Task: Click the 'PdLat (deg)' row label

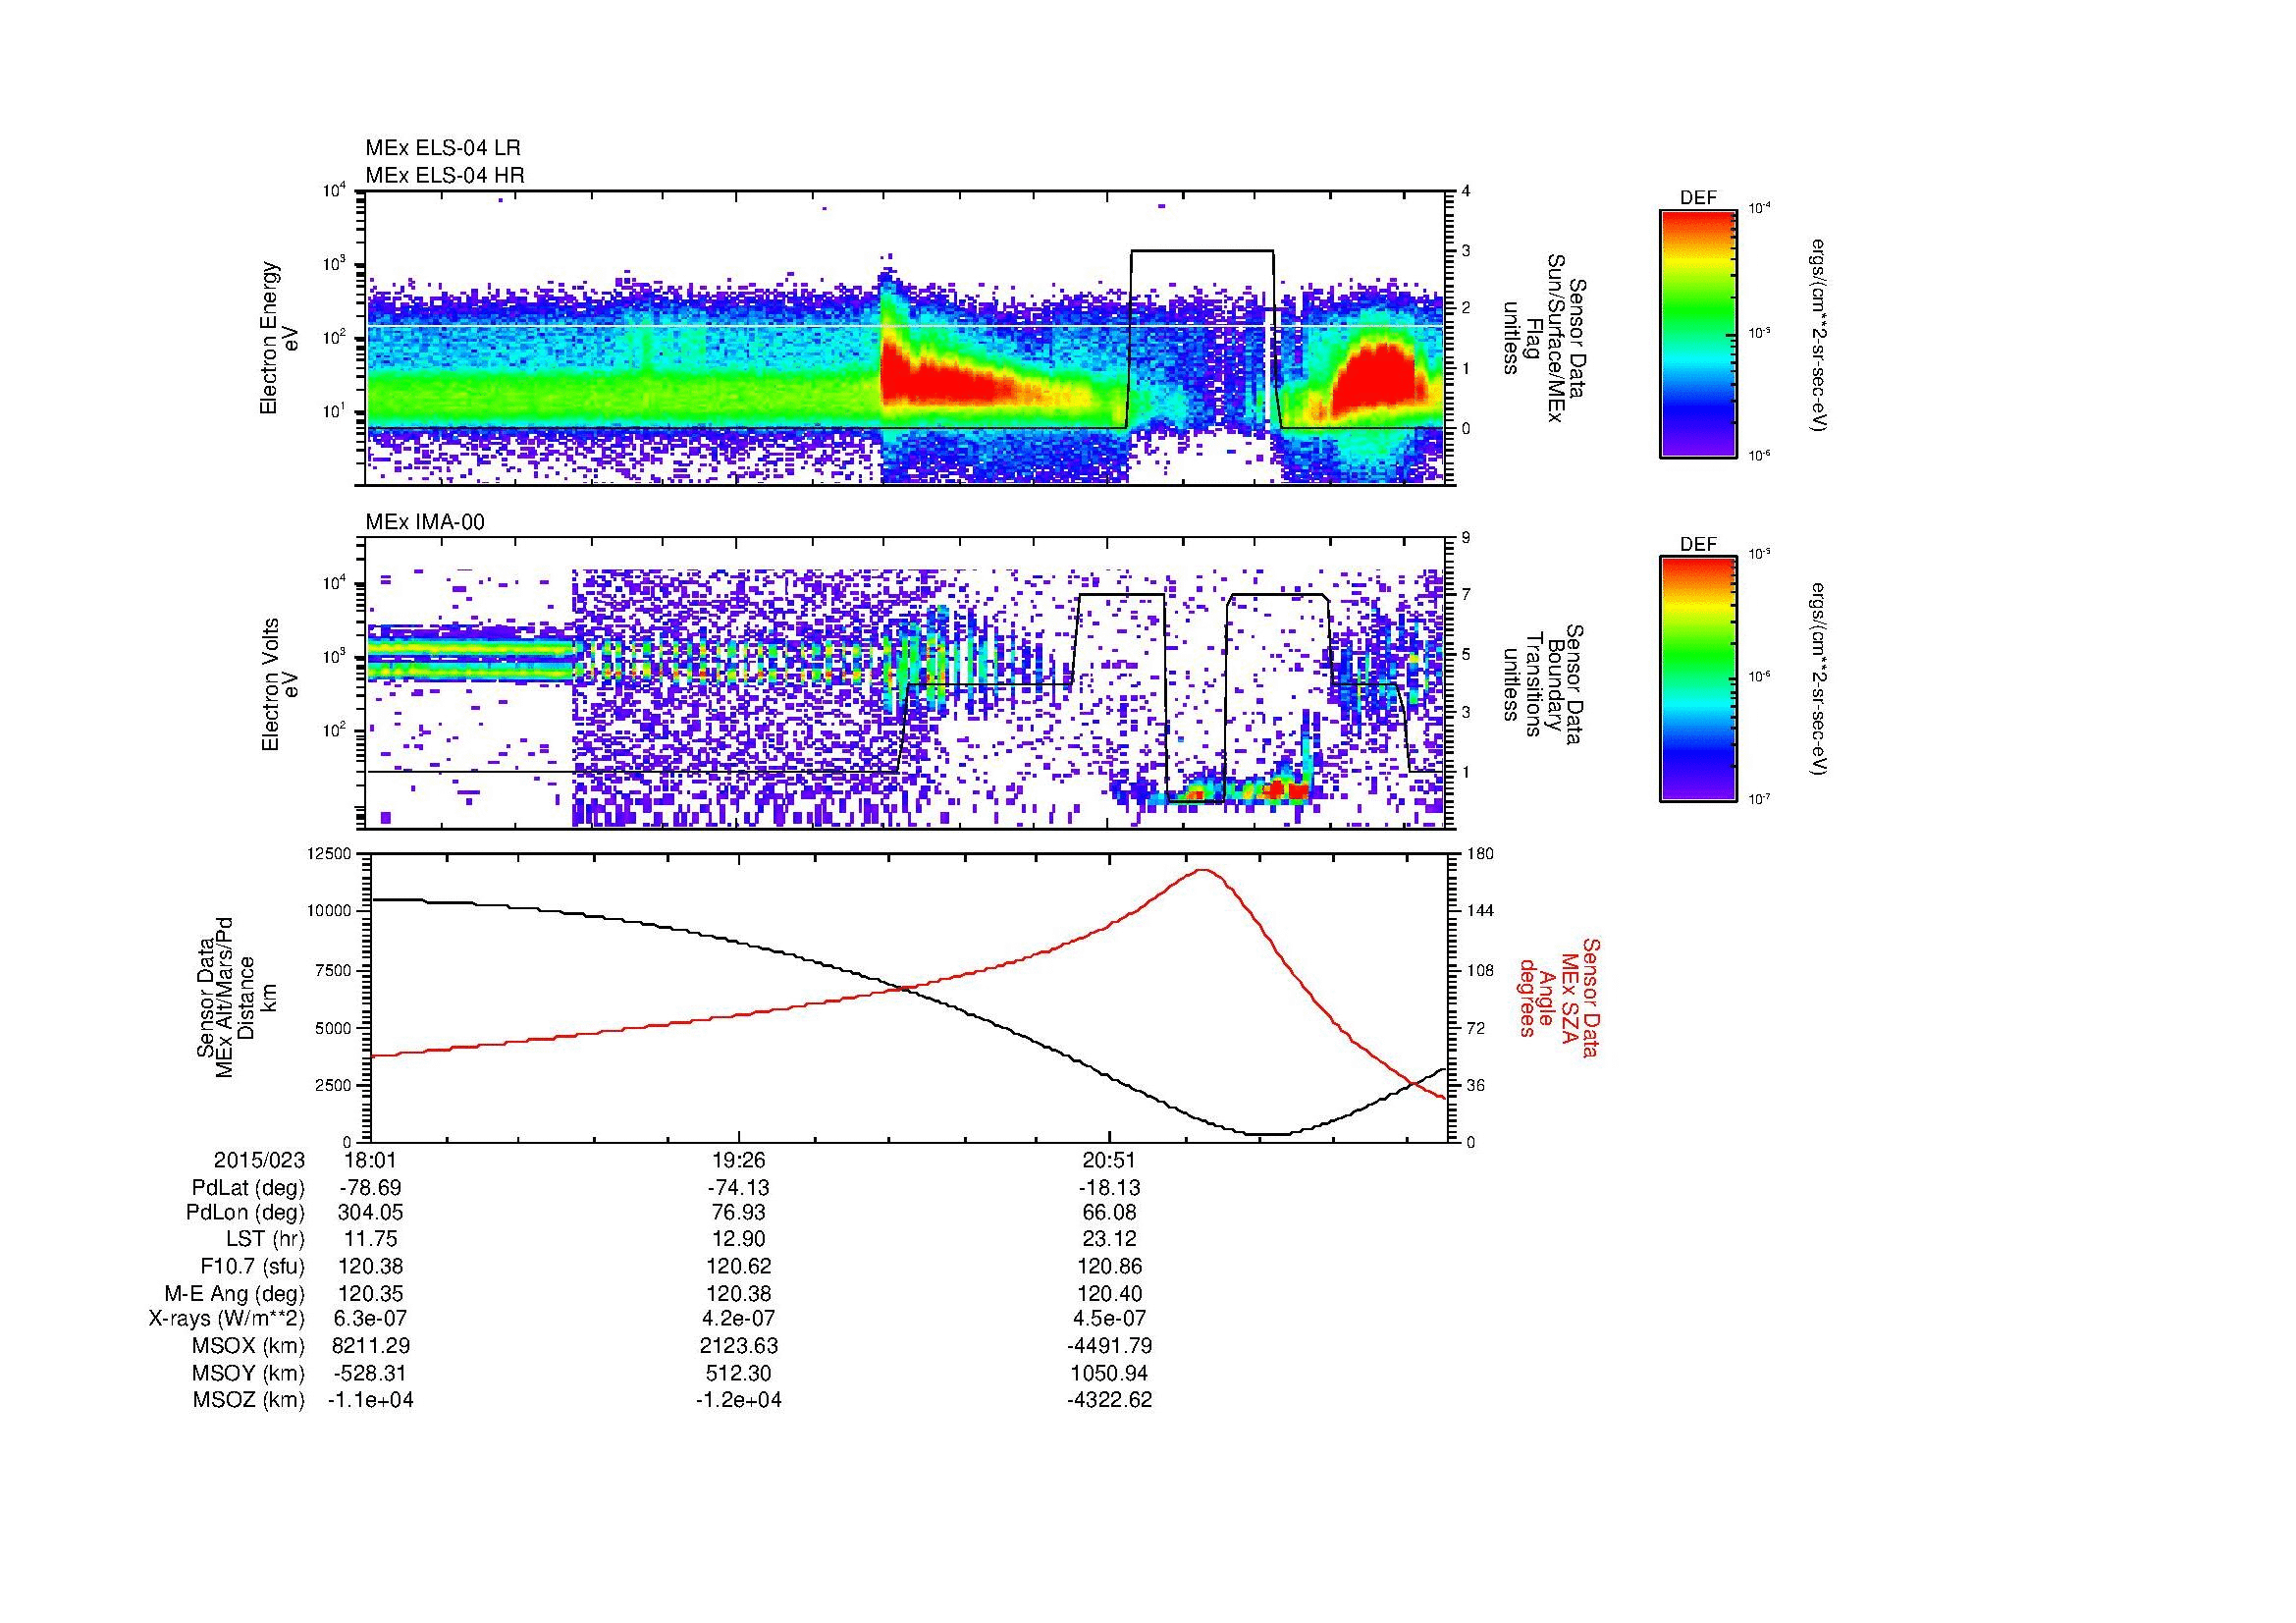Action: click(x=248, y=1188)
